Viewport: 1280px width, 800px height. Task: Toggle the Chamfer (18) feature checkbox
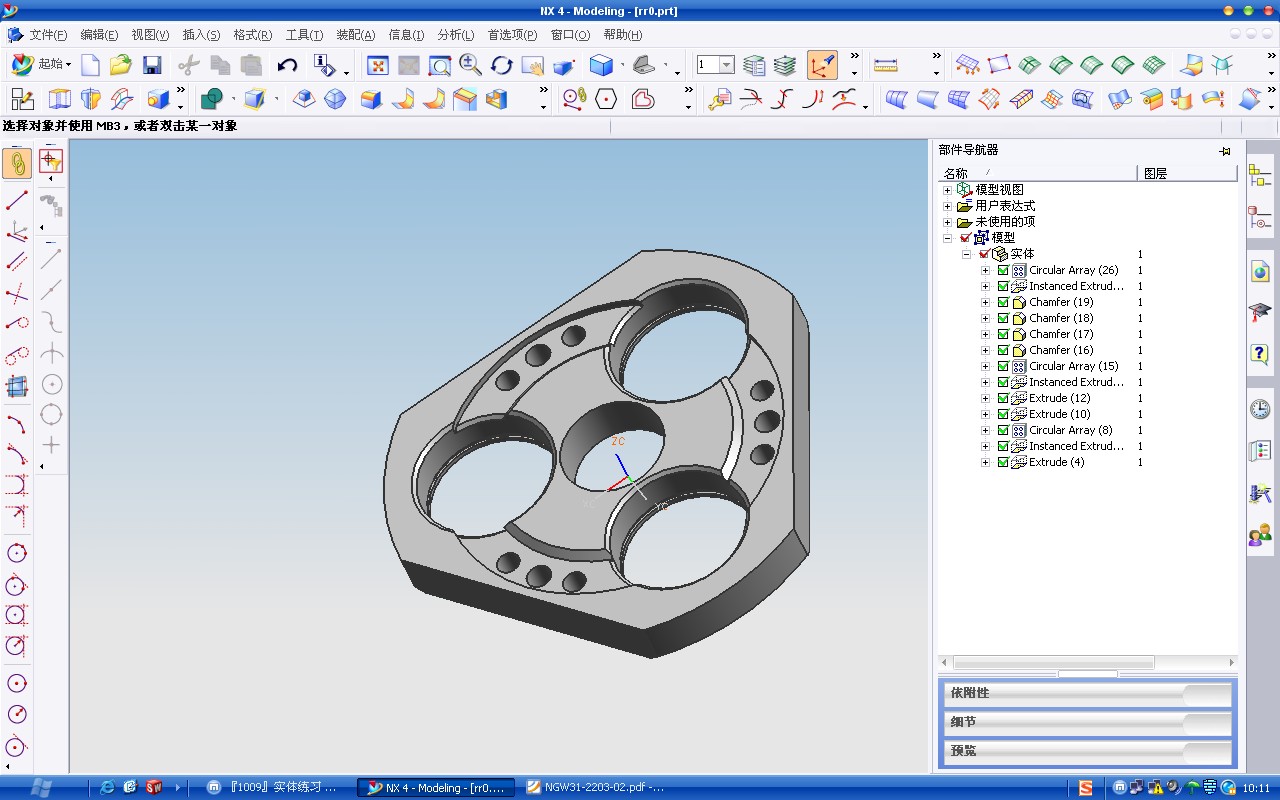tap(1003, 318)
